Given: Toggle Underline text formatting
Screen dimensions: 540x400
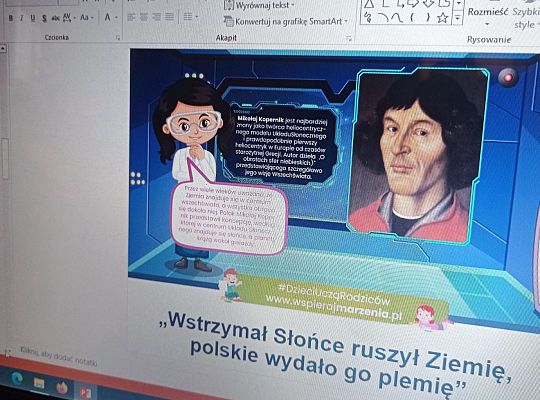Looking at the screenshot, I should [33, 18].
